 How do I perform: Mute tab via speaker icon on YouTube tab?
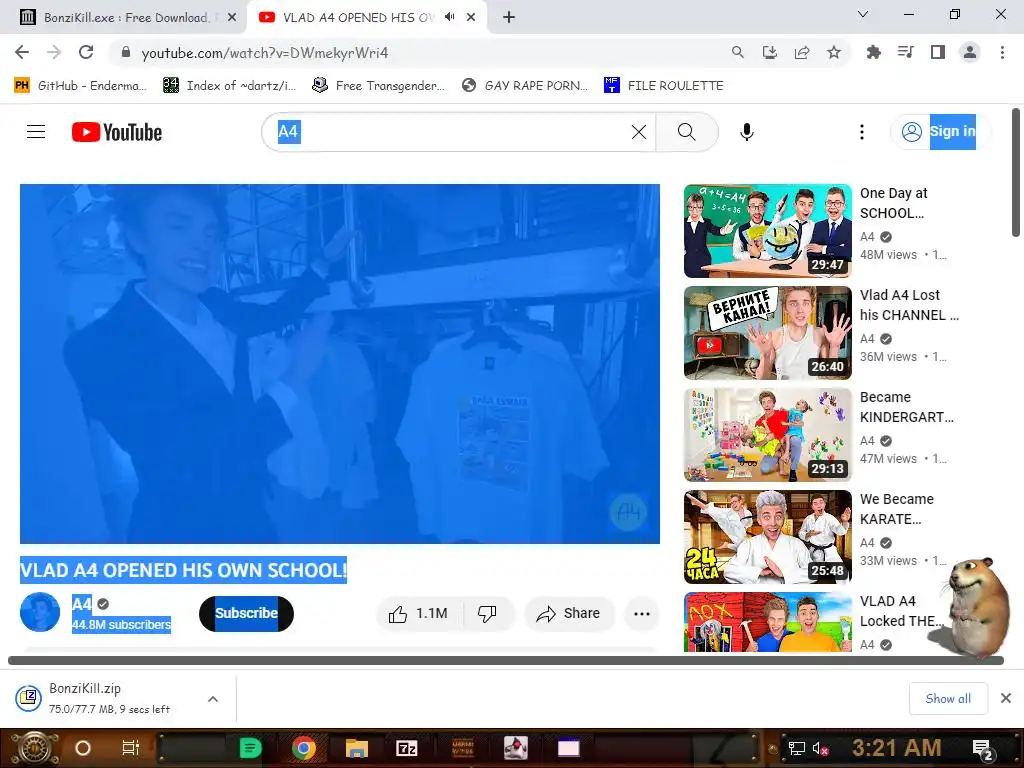tap(449, 17)
